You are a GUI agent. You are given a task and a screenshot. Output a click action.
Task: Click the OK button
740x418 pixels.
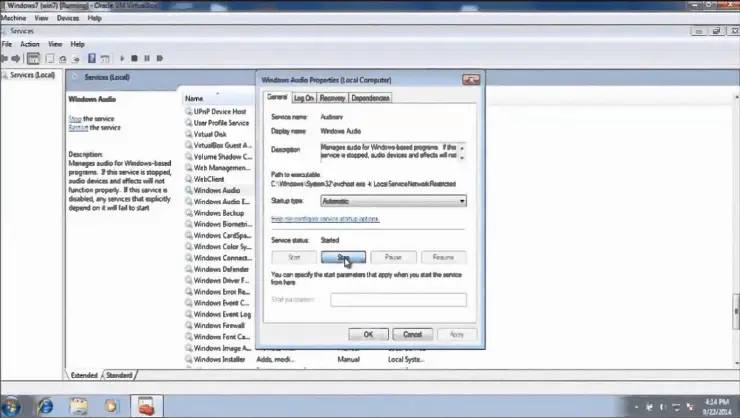368,334
